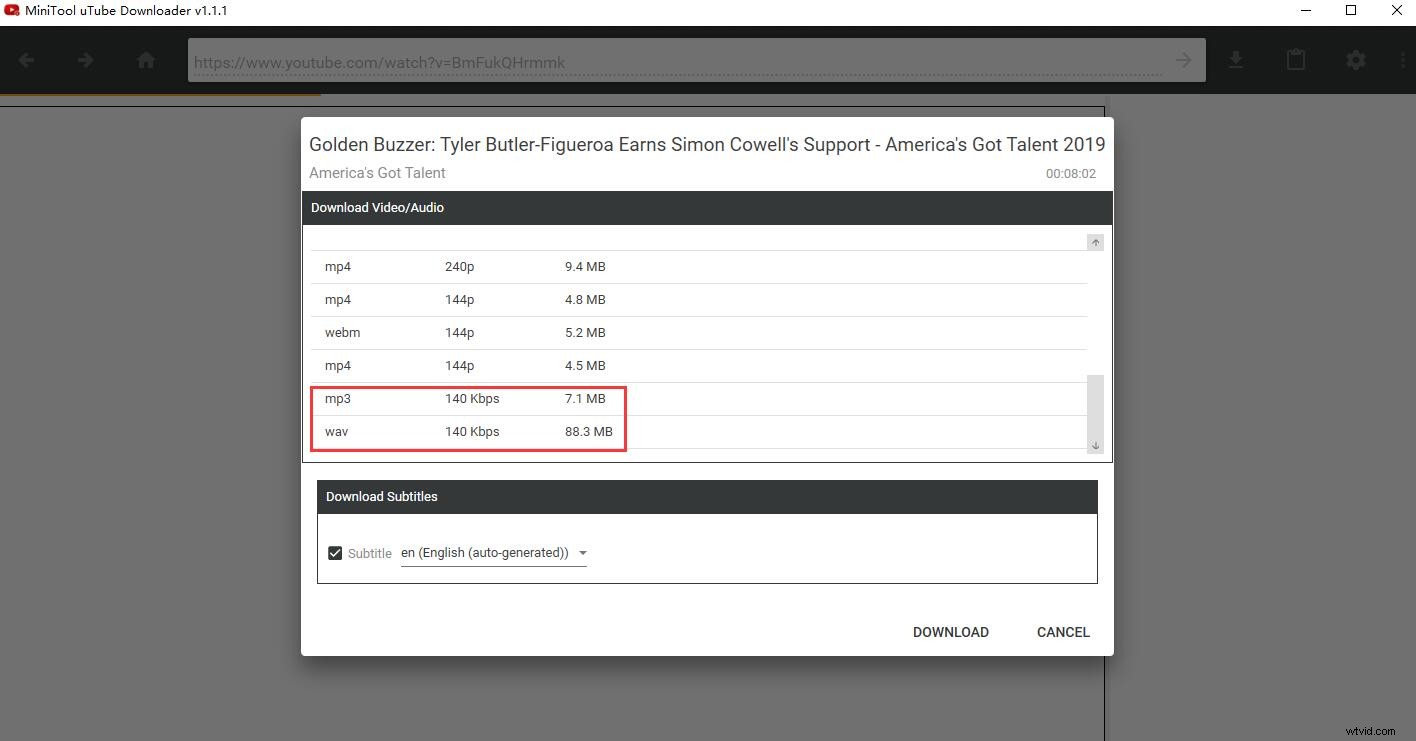Open the download manager icon on toolbar
The width and height of the screenshot is (1416, 741).
[x=1236, y=60]
